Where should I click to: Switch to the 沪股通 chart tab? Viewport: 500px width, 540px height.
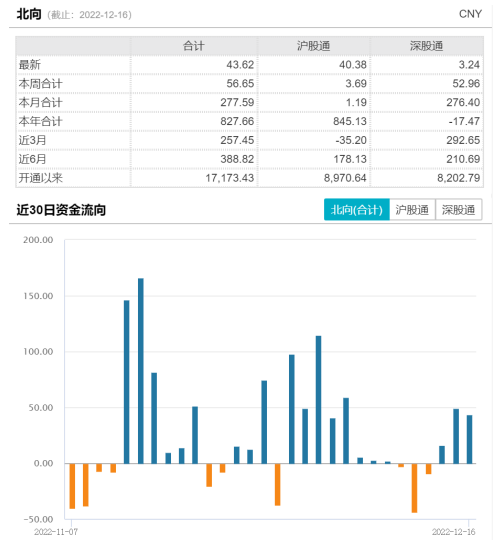pos(412,209)
